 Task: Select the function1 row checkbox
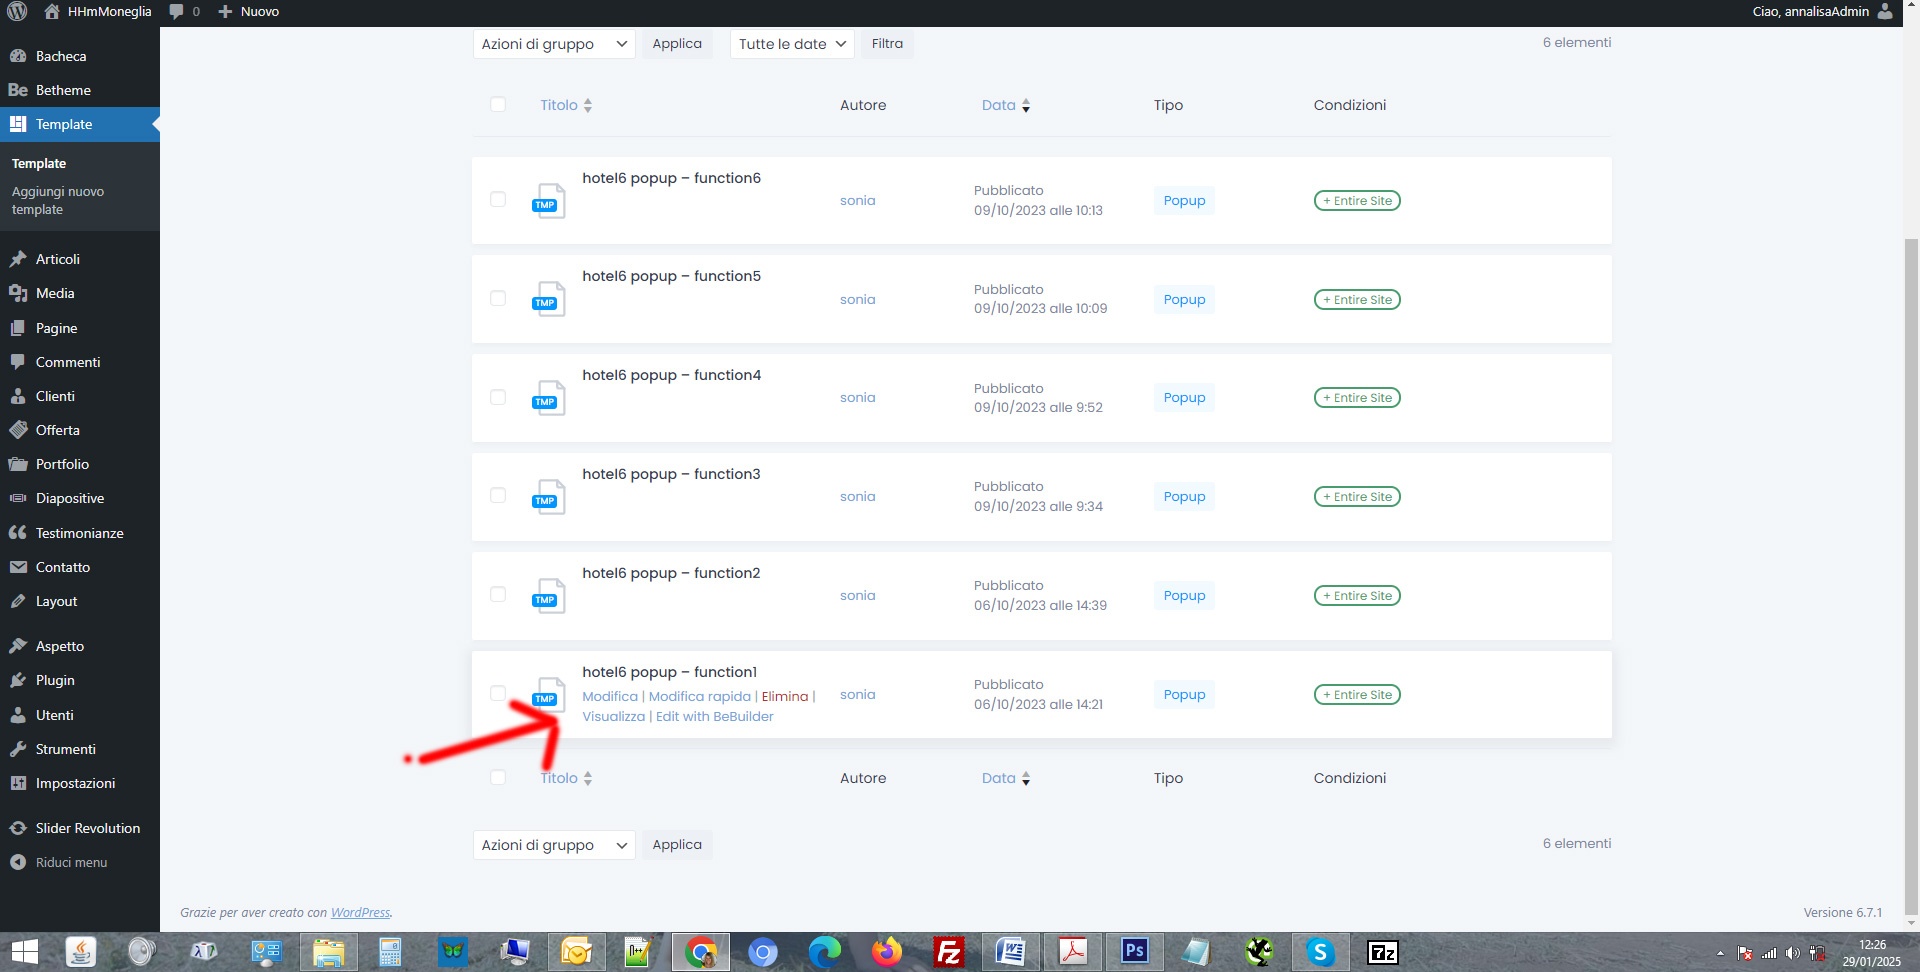498,693
